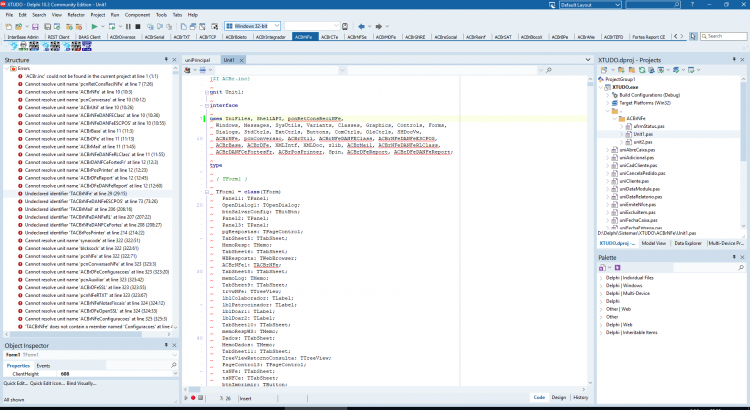Screen dimensions: 750x410
Task: Click the blue Back navigation arrow
Action: (361, 26)
